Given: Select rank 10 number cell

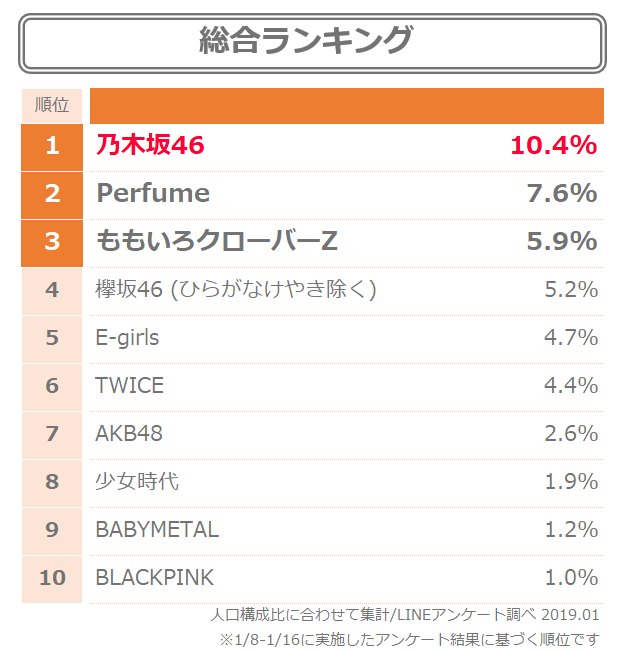Looking at the screenshot, I should coord(52,579).
